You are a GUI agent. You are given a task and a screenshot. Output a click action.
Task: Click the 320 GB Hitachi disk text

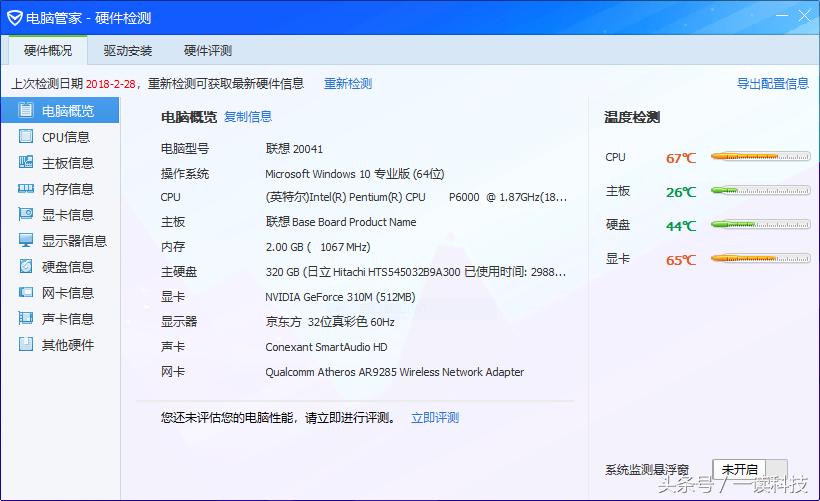click(x=416, y=272)
